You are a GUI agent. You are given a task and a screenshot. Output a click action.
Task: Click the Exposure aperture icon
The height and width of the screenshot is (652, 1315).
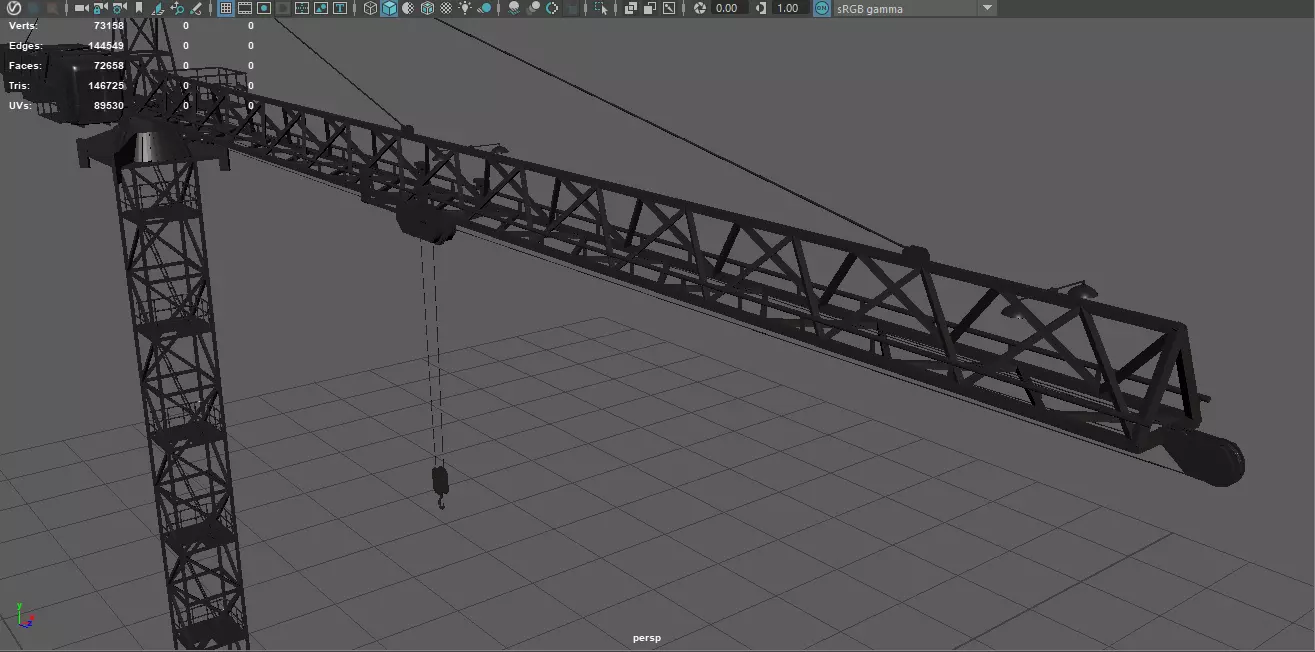click(x=699, y=8)
